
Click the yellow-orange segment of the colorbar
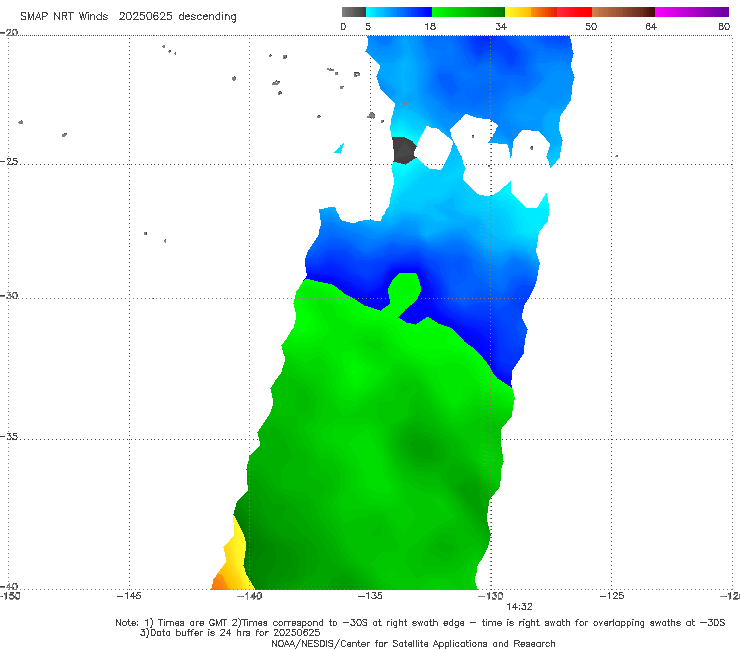(x=530, y=12)
